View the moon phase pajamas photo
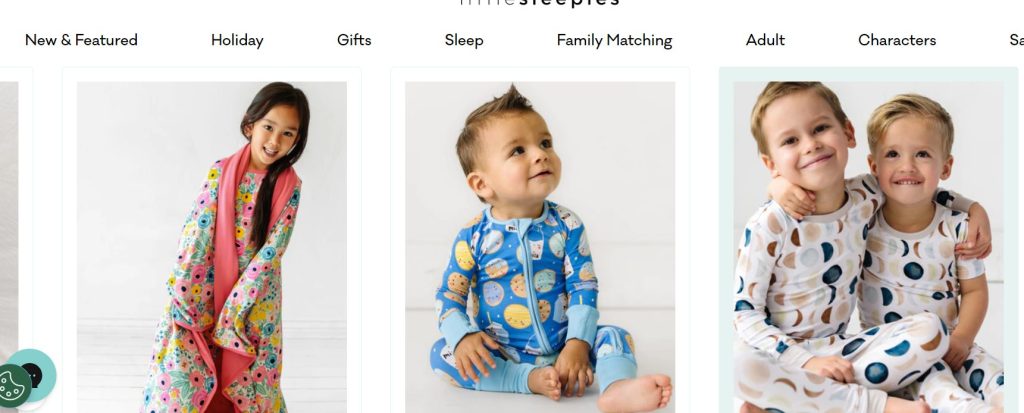Screen dimensions: 1024x413 869,247
